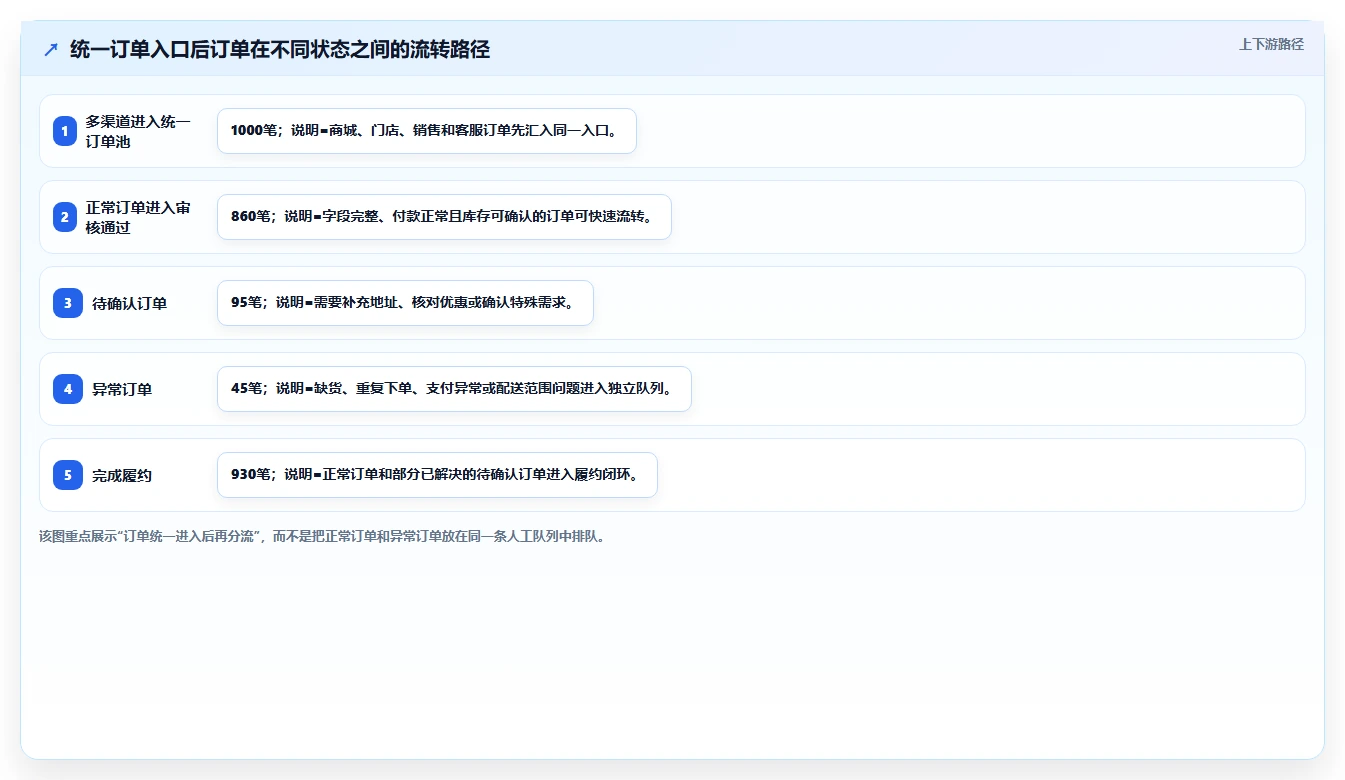The height and width of the screenshot is (780, 1345).
Task: Select the 正常订单进入审核通过 label
Action: coord(138,217)
